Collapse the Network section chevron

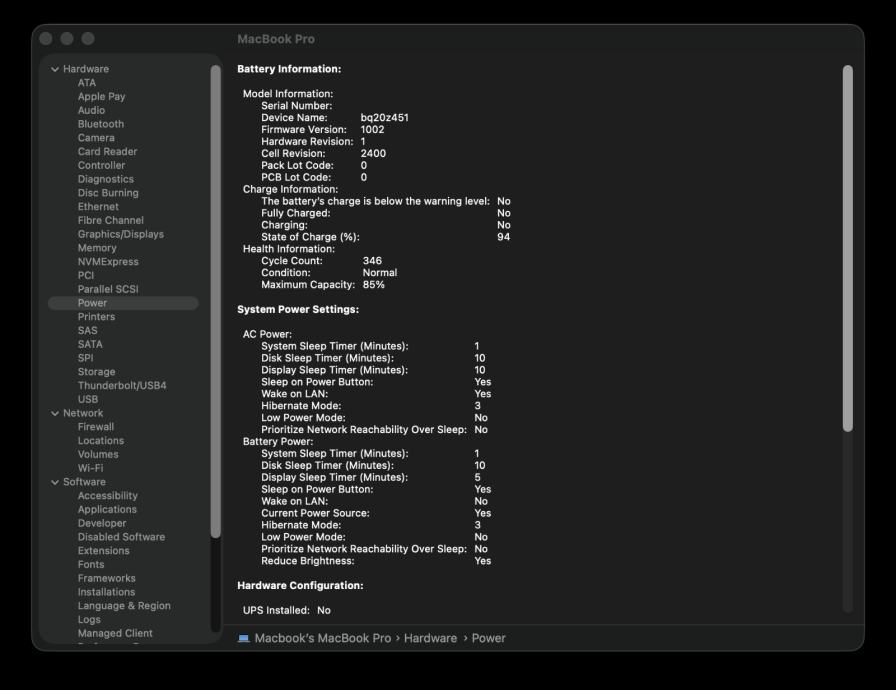point(56,413)
